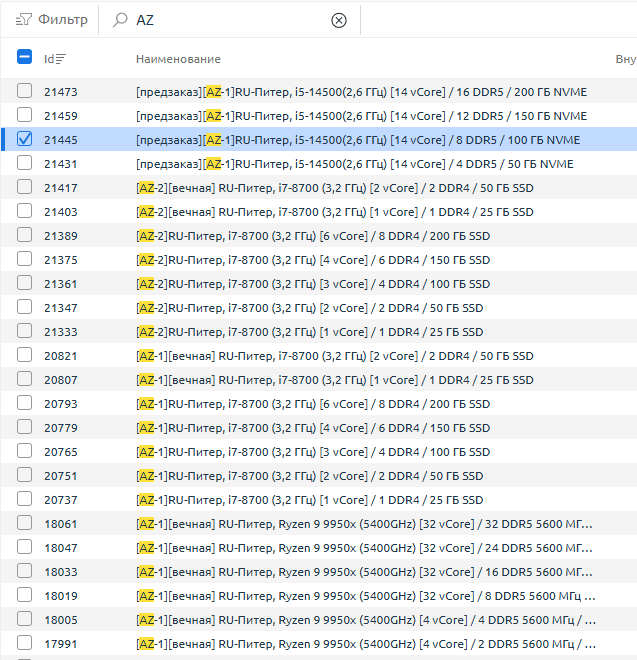Tick the checkbox for row 21473
The height and width of the screenshot is (660, 637).
point(25,92)
